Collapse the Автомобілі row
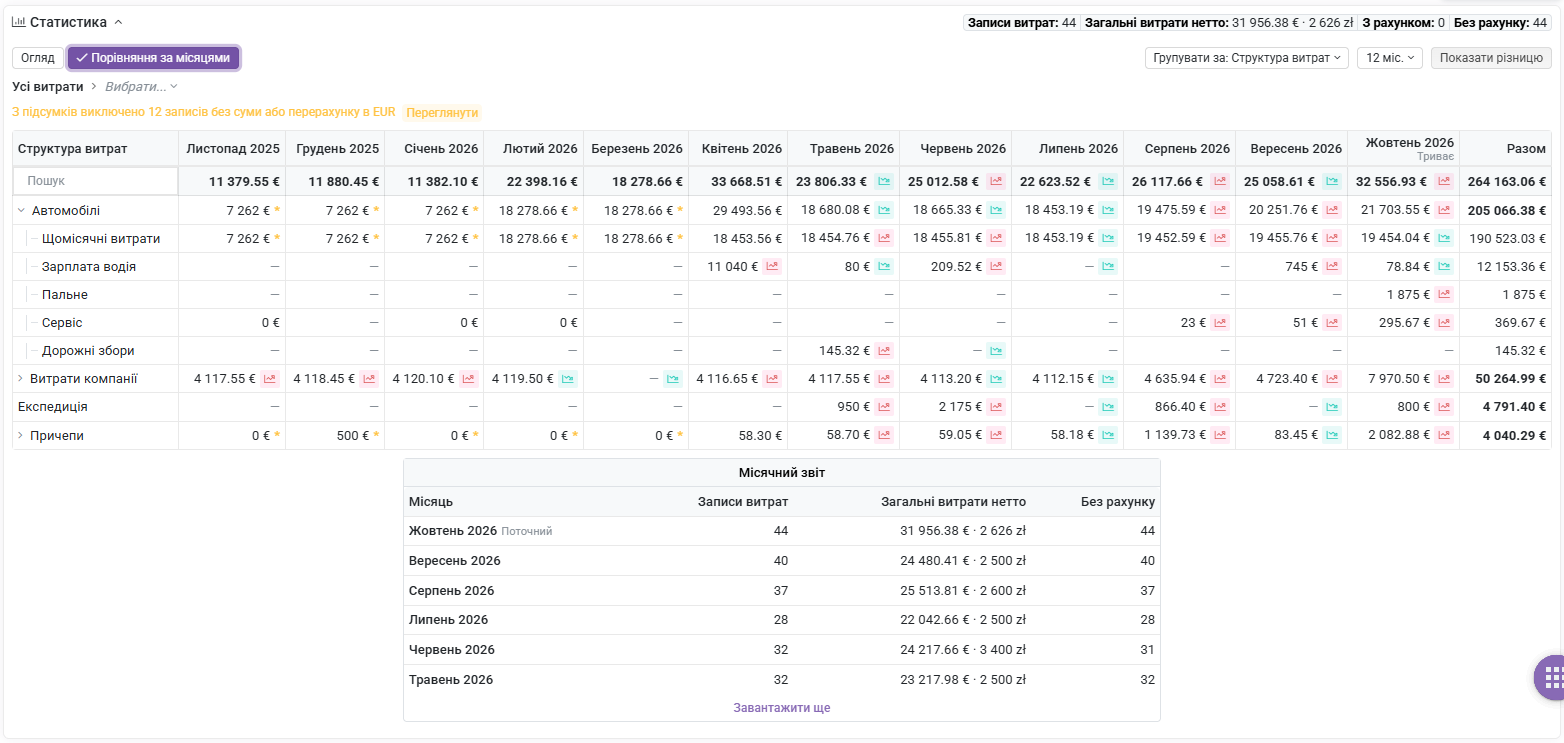This screenshot has width=1564, height=743. 21,210
